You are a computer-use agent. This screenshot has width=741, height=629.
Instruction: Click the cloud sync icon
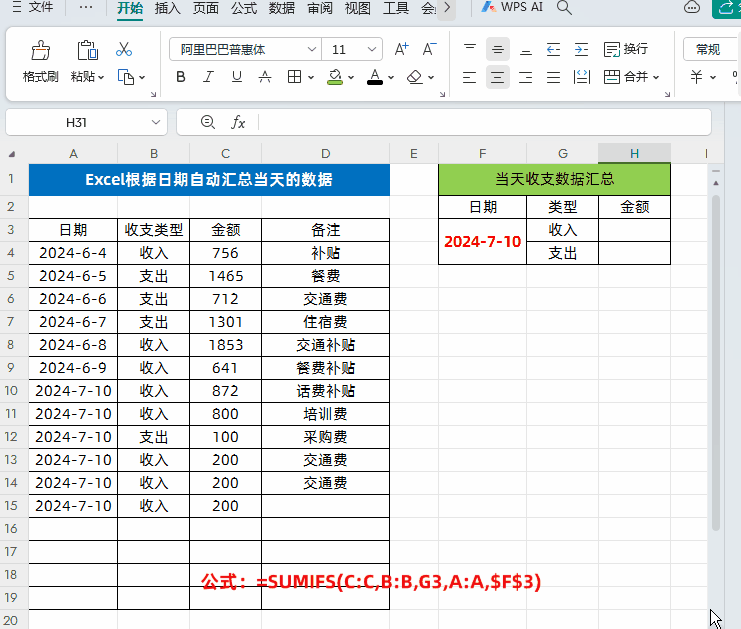click(692, 8)
